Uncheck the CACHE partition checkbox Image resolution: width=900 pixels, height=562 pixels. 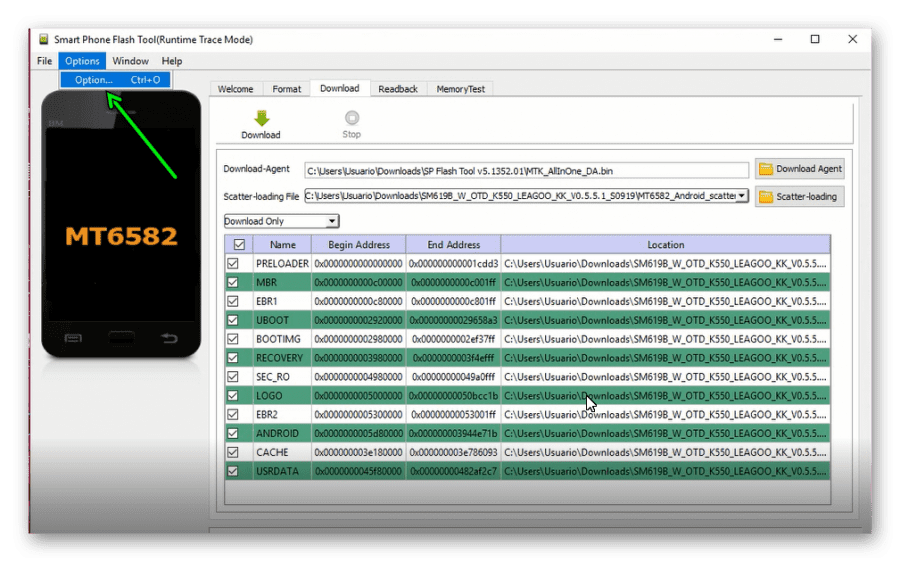tap(232, 452)
